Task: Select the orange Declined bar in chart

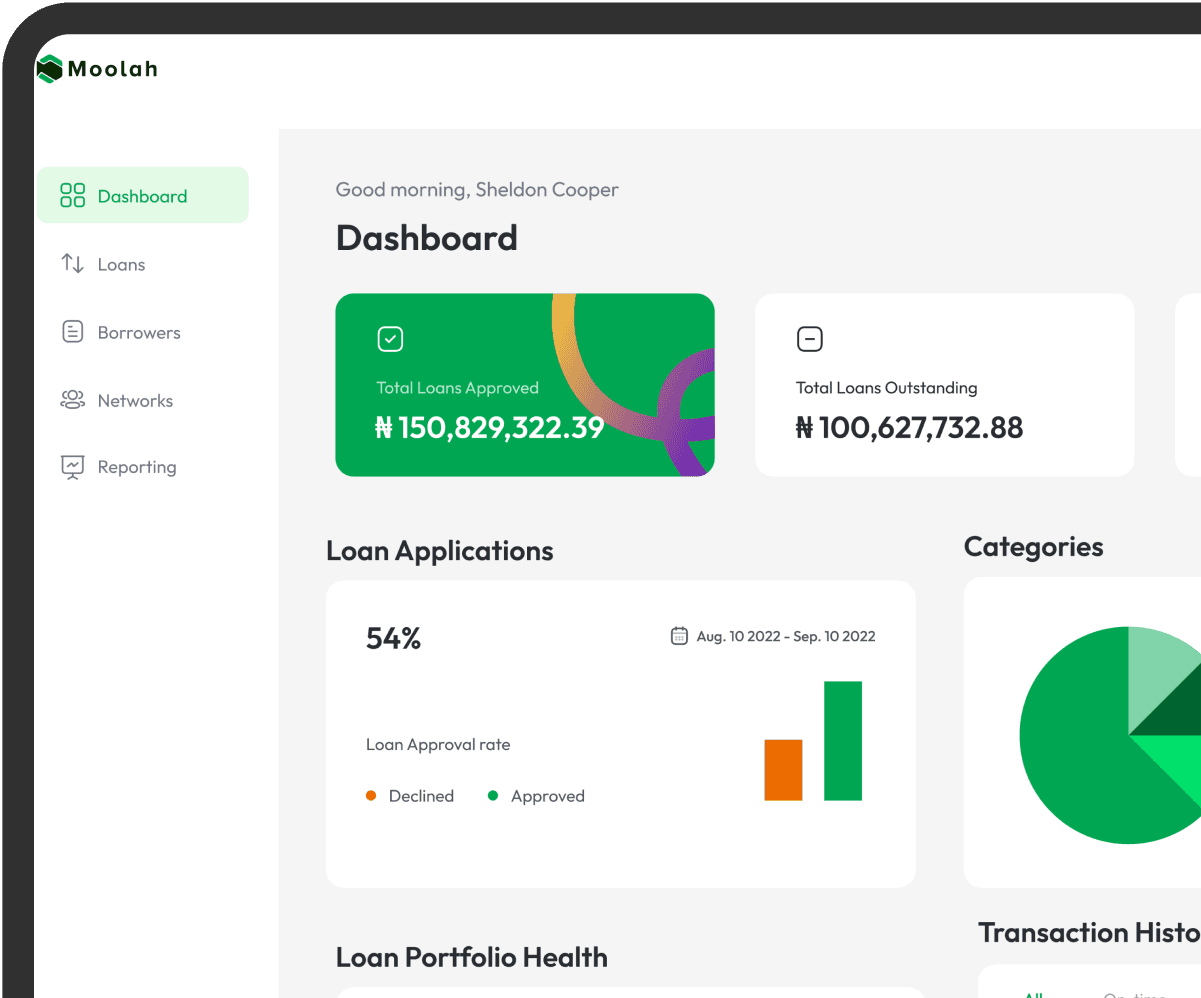Action: point(783,770)
